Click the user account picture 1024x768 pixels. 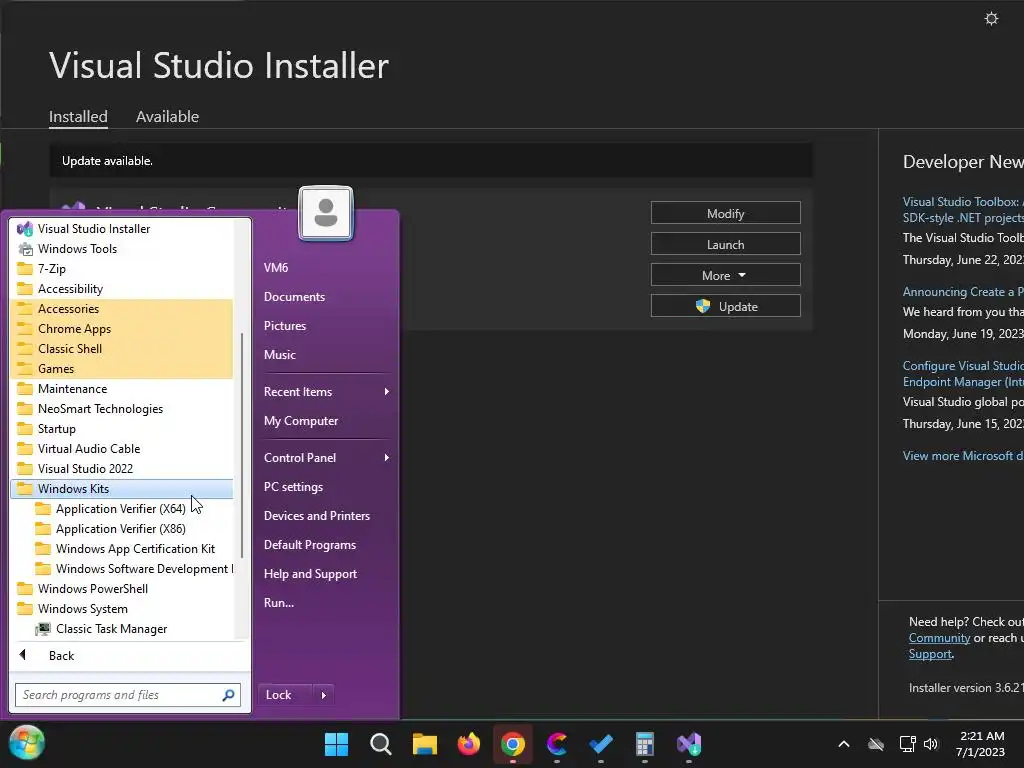[326, 214]
